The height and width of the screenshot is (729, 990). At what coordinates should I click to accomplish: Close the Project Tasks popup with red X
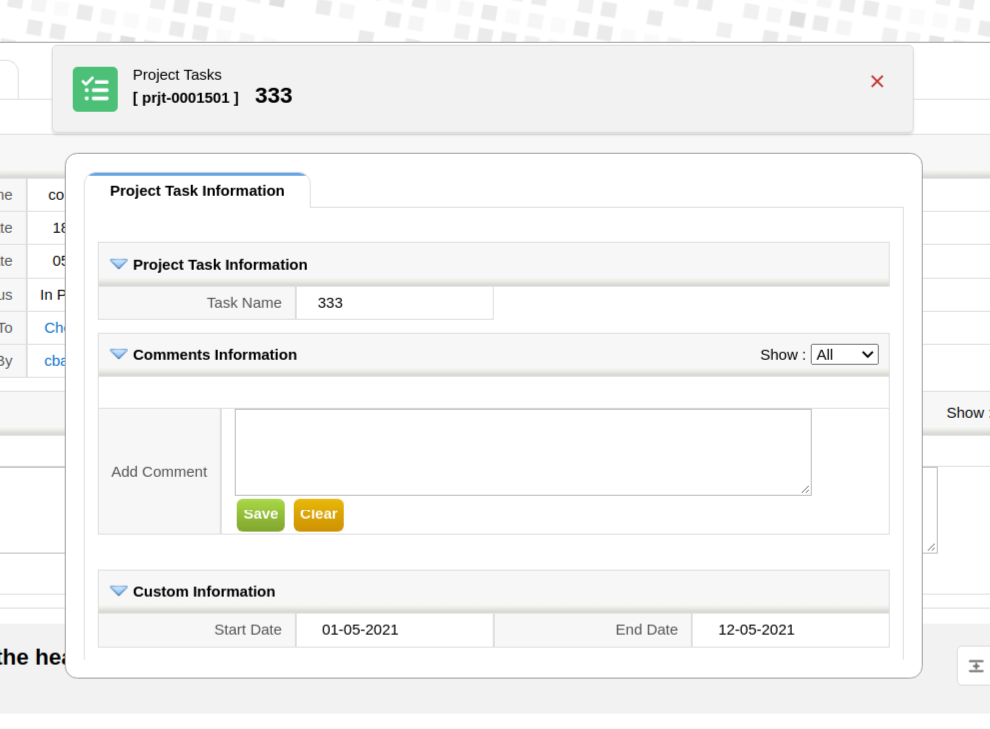click(x=877, y=82)
